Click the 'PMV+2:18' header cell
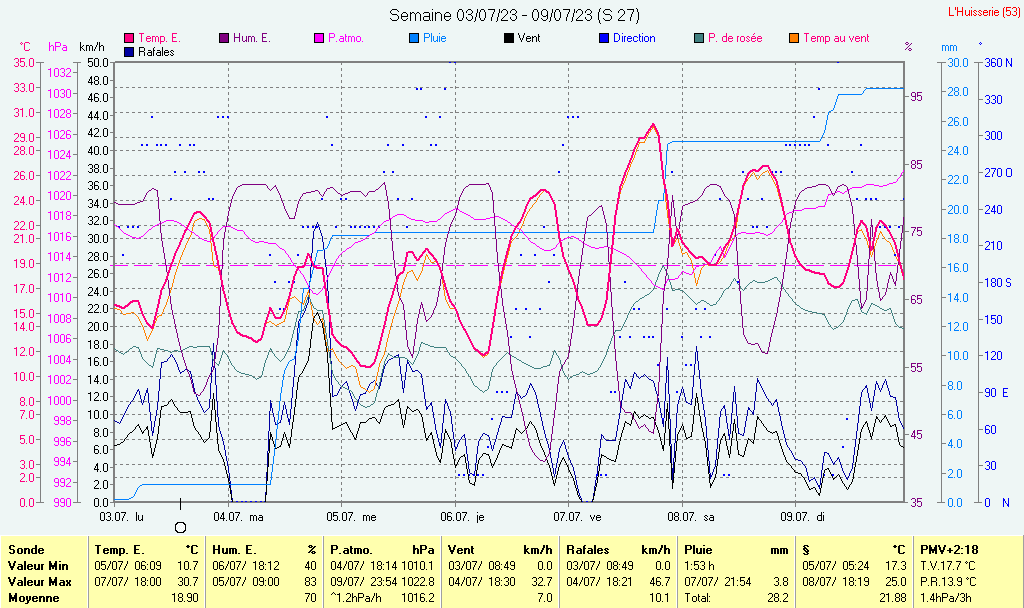The image size is (1024, 608). click(950, 550)
